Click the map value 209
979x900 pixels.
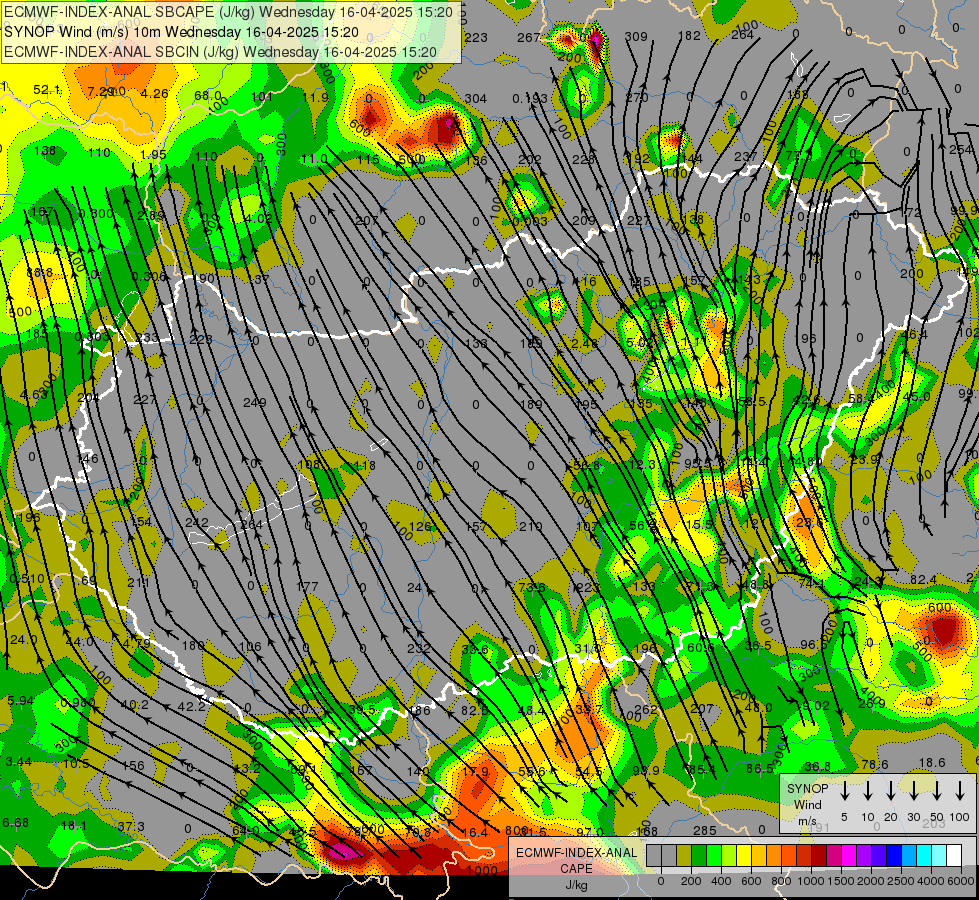(x=584, y=220)
